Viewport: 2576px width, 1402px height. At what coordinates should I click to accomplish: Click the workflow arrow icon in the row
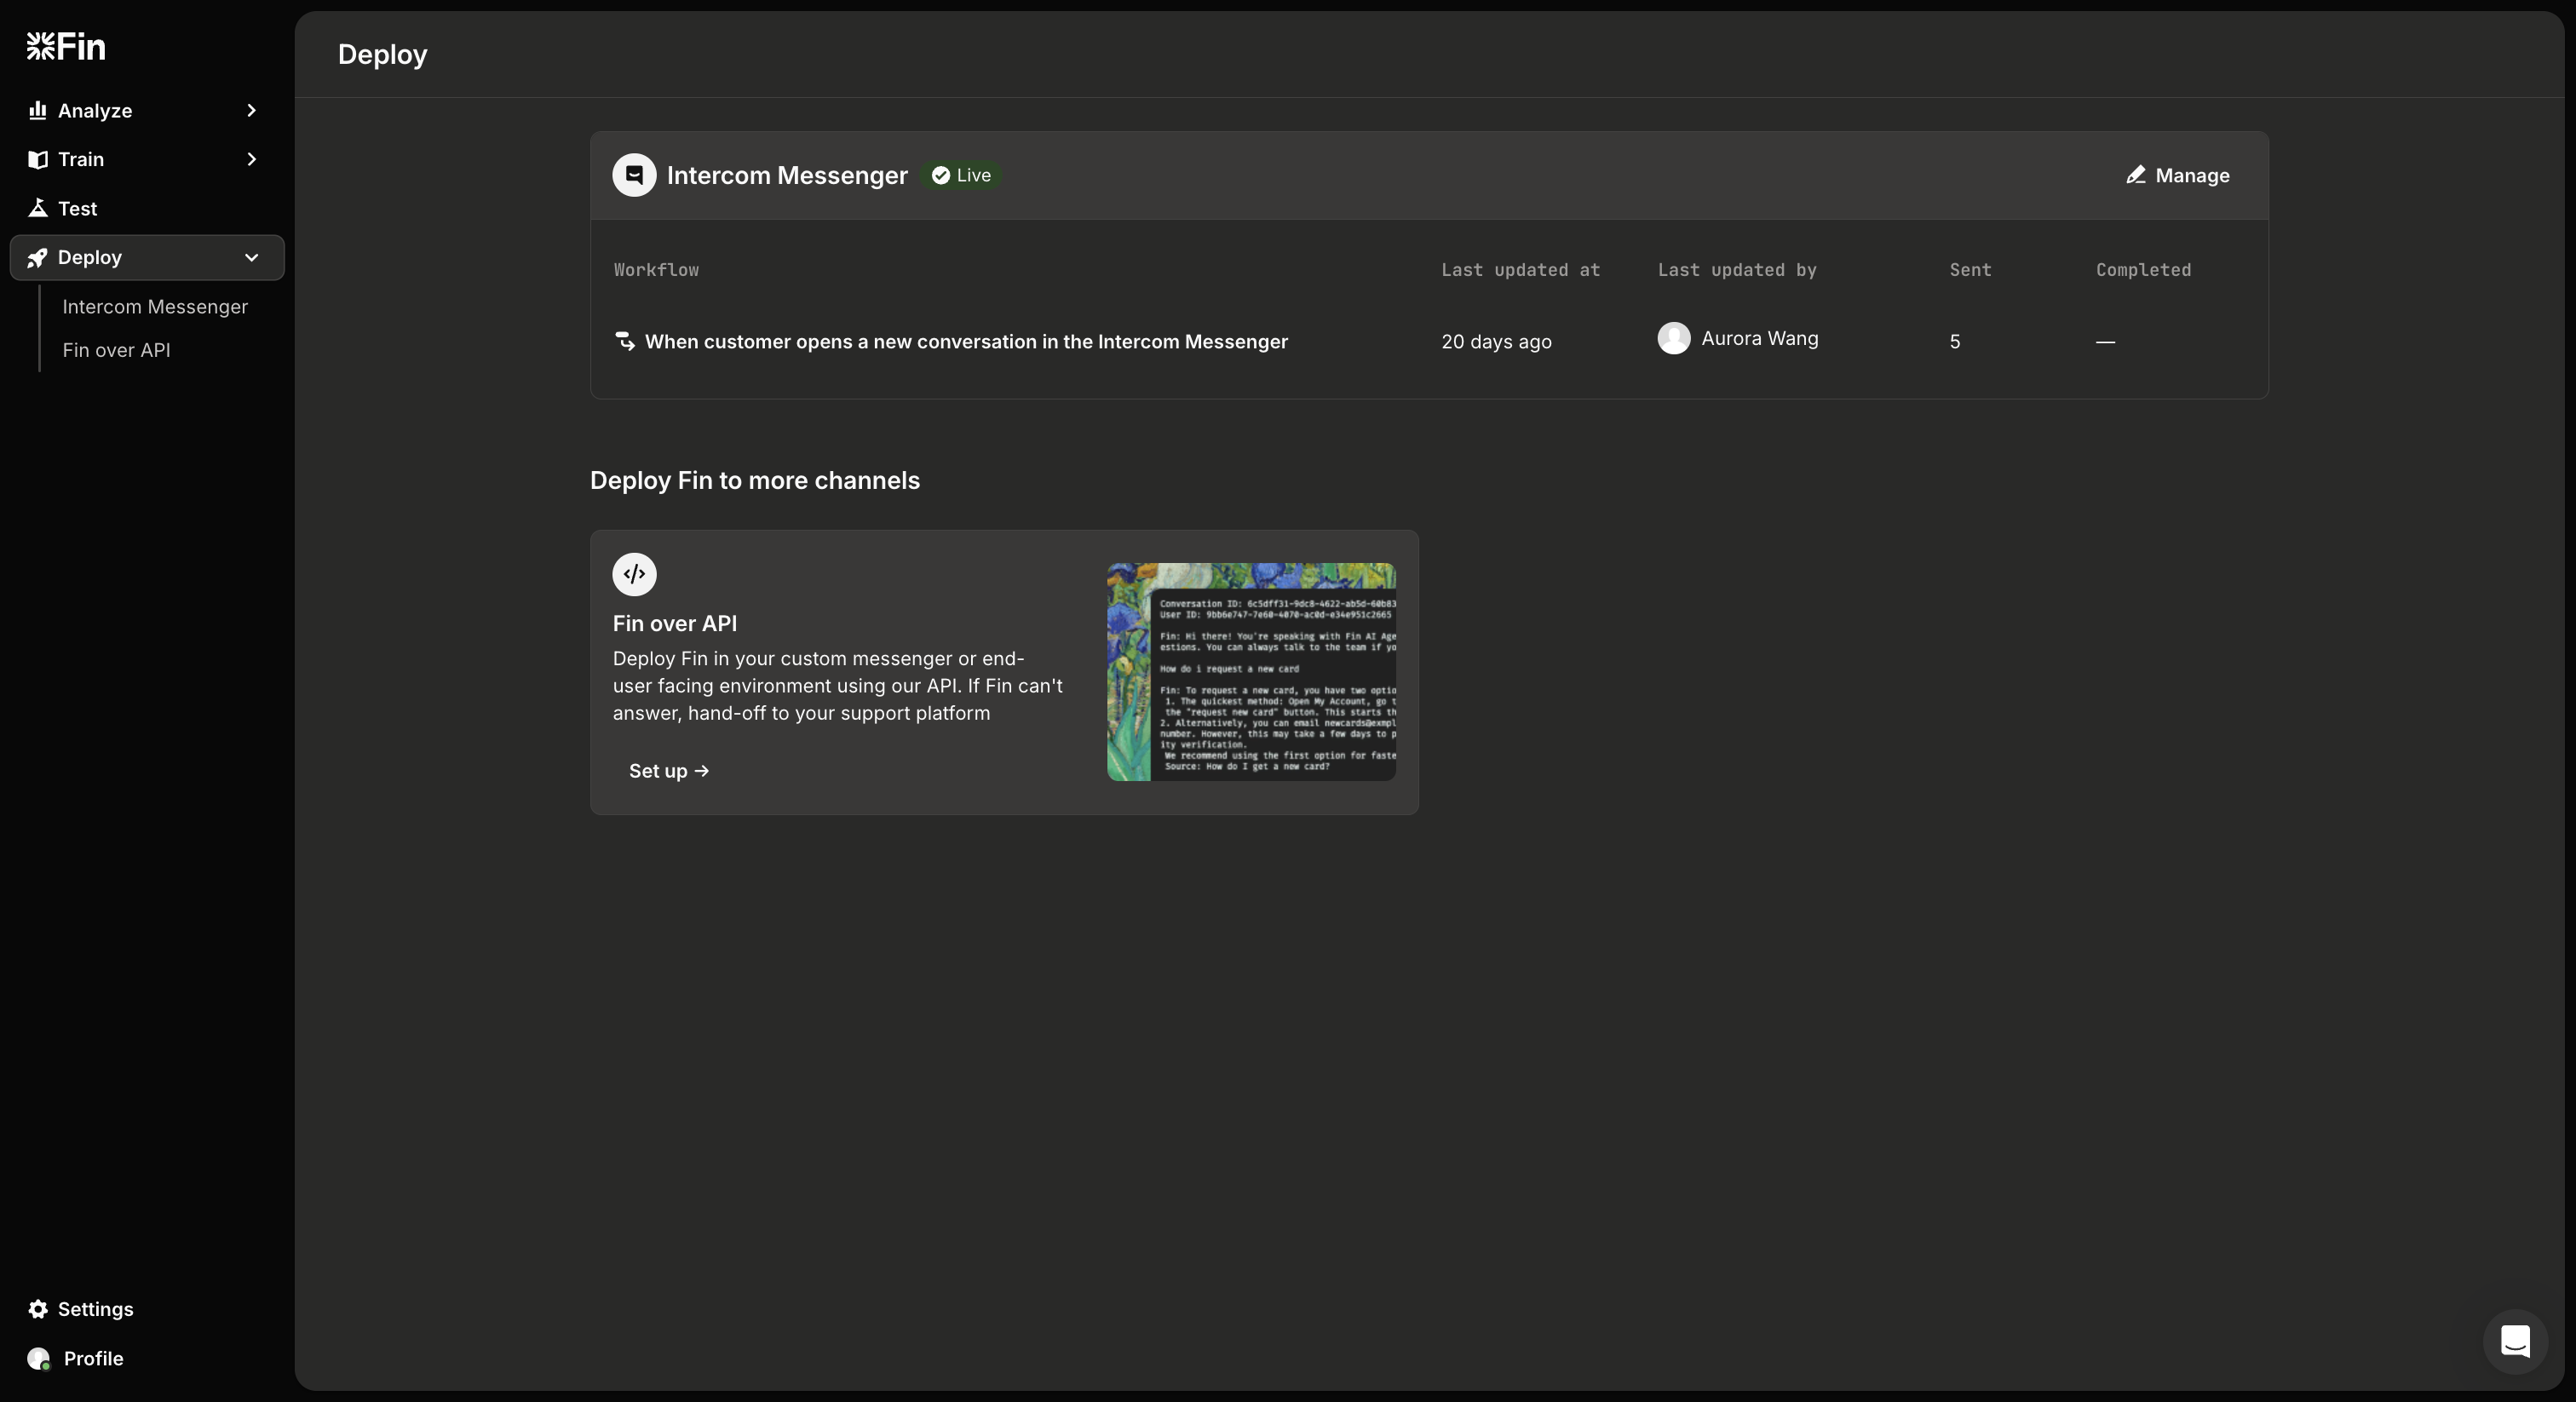pos(625,341)
